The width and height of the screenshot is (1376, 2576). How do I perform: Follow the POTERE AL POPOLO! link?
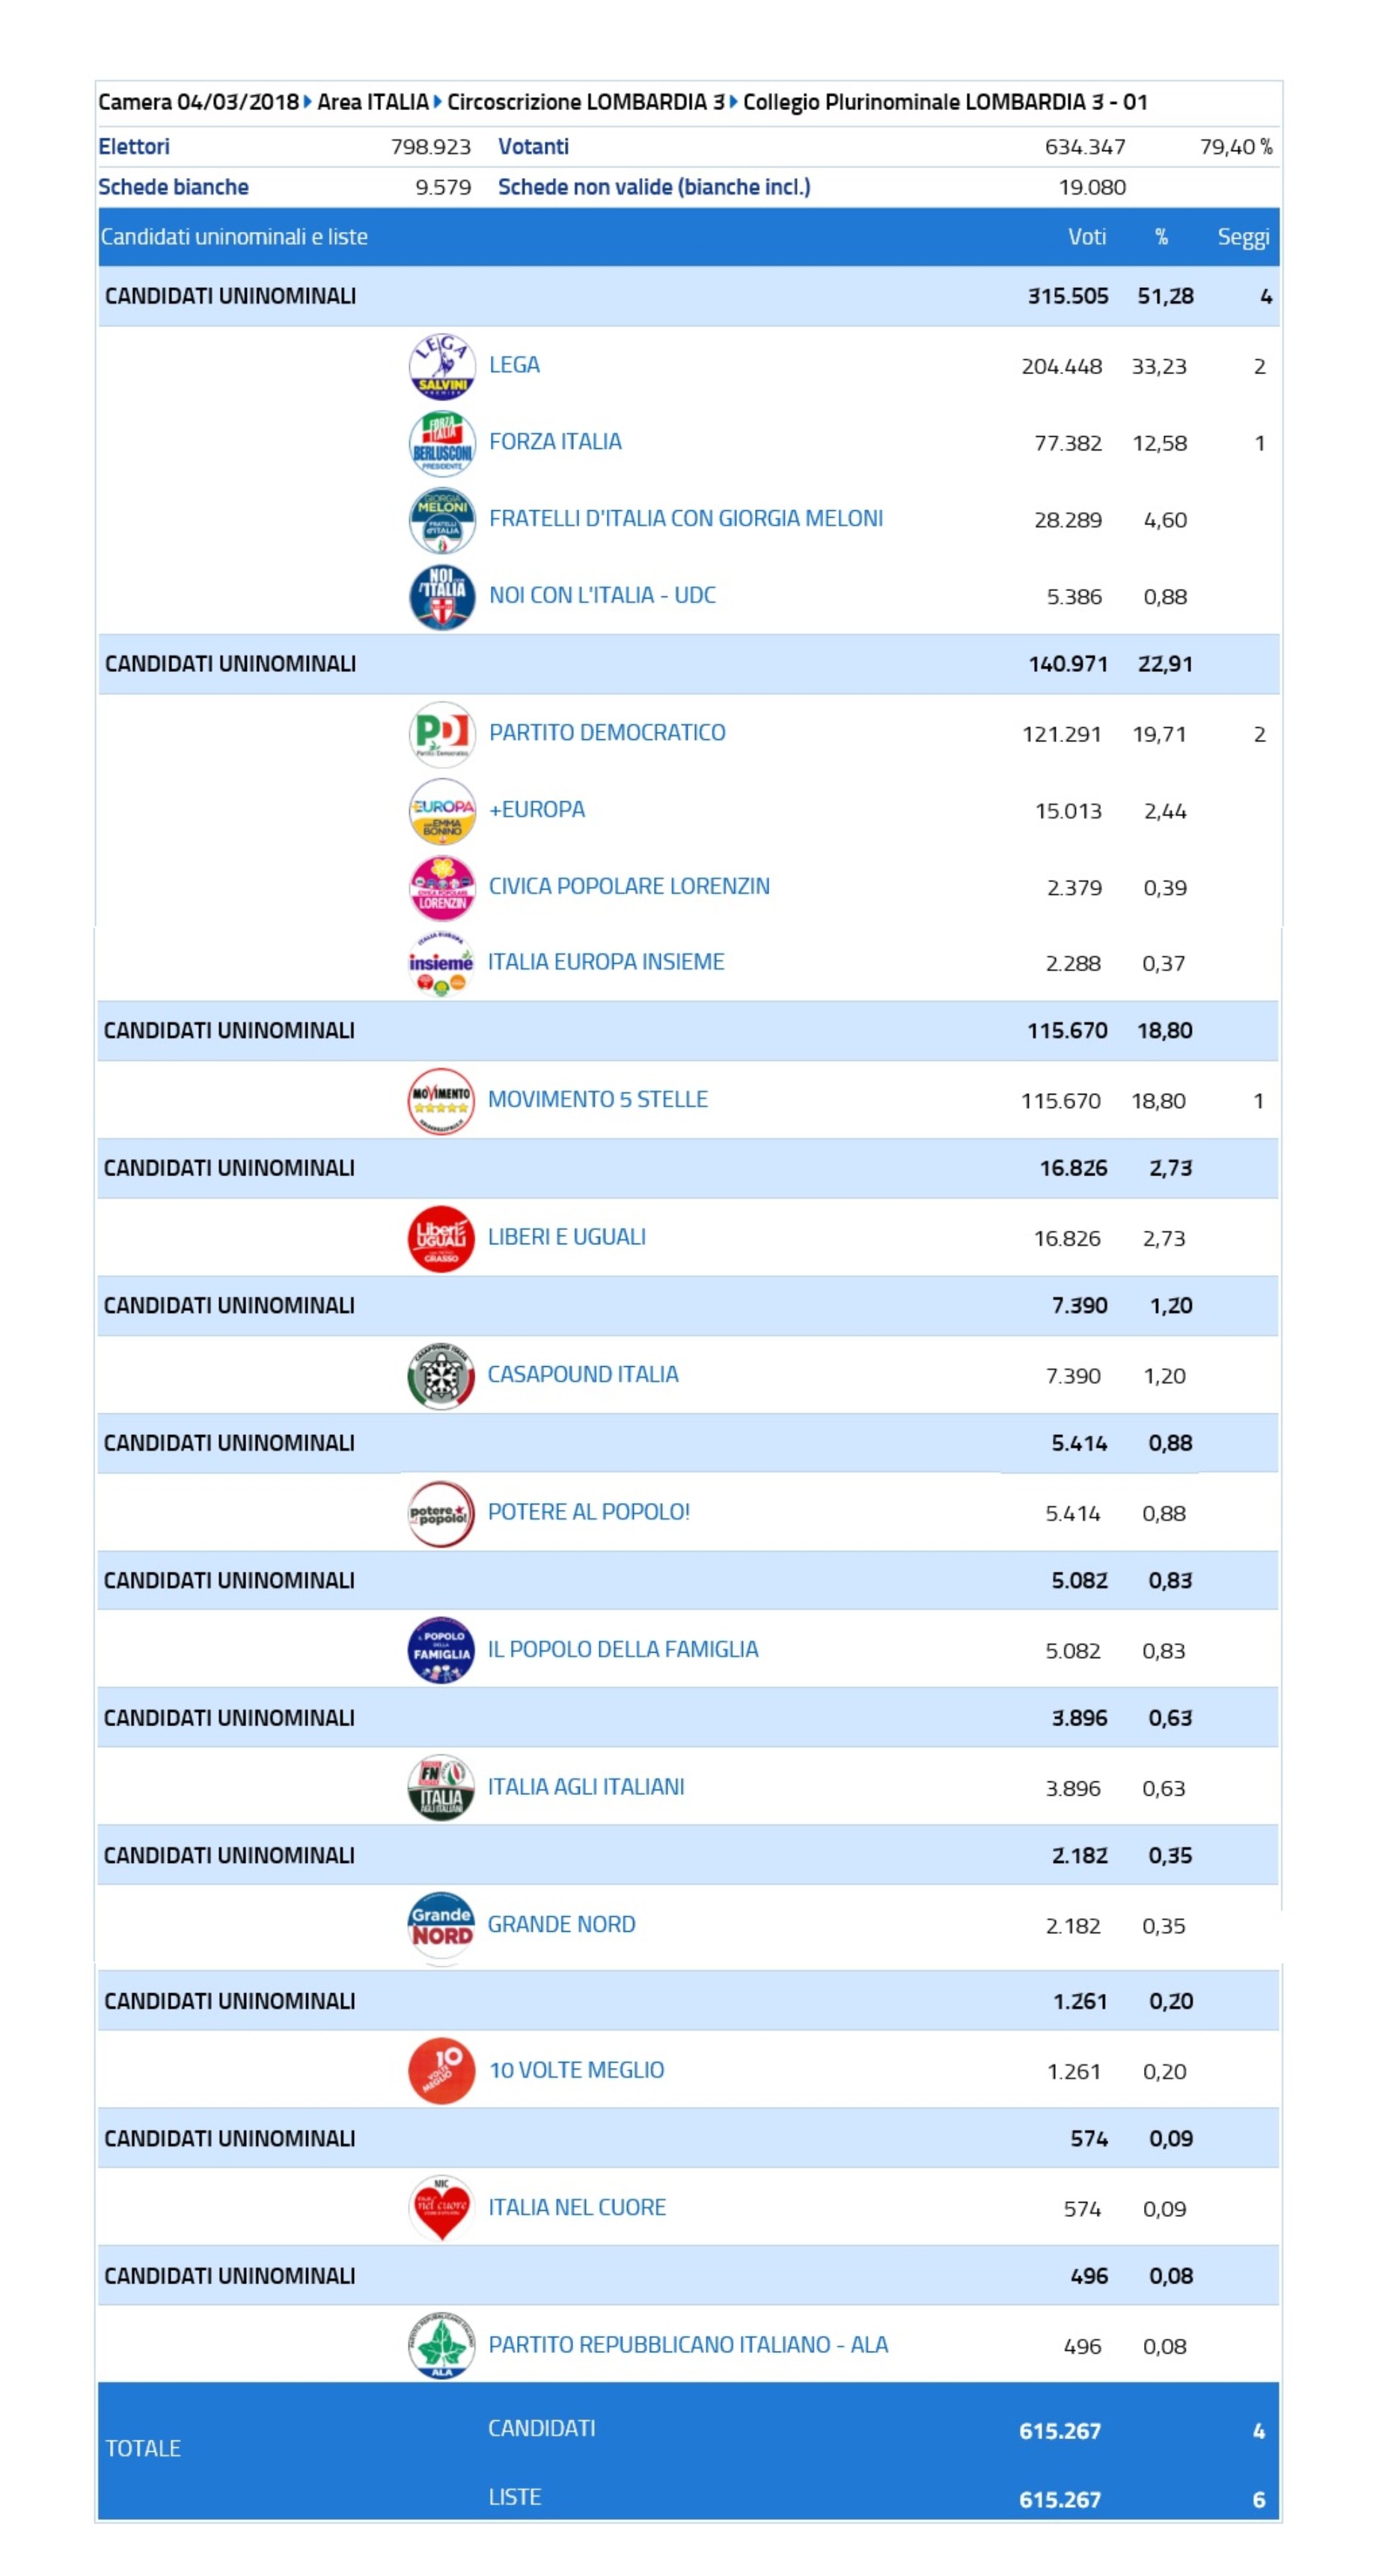pos(588,1512)
